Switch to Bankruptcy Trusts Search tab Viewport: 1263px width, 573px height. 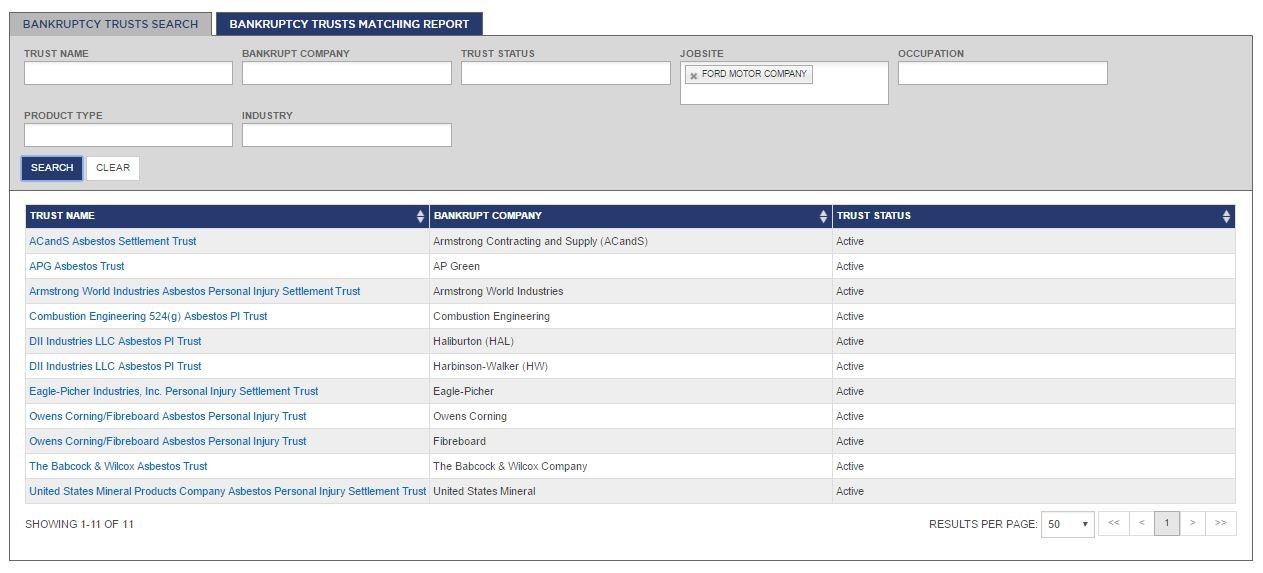111,24
